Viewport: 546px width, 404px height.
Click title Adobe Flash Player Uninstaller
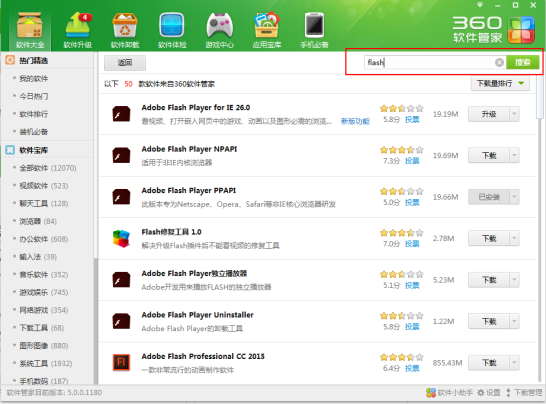tap(197, 315)
